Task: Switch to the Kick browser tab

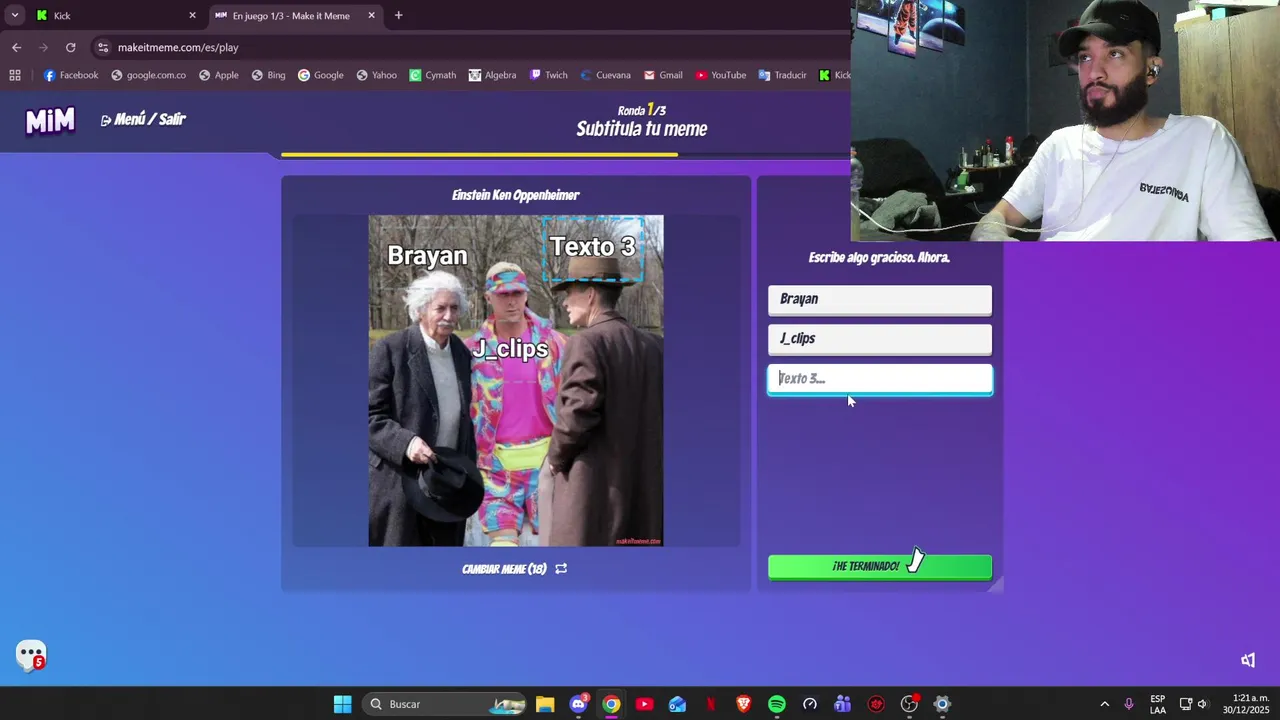Action: pos(115,15)
